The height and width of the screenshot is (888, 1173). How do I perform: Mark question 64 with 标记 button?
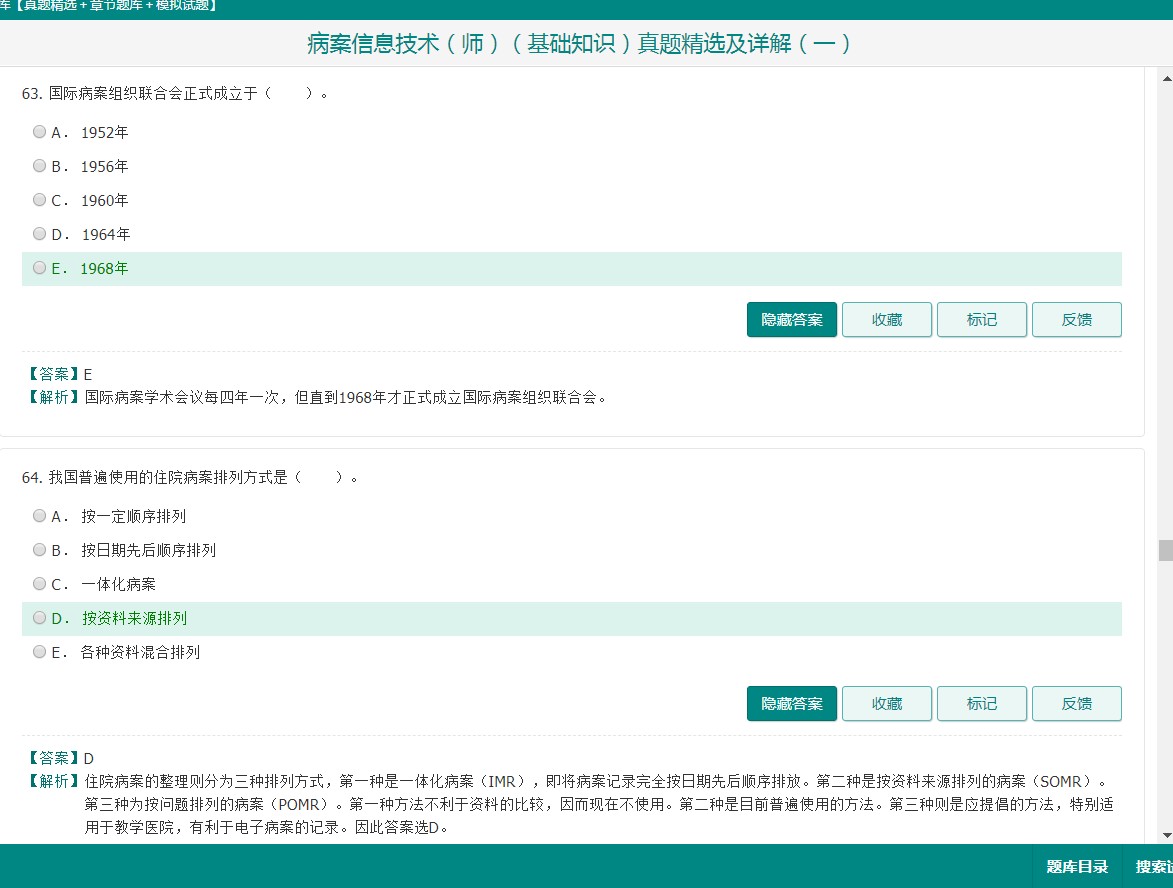point(981,703)
